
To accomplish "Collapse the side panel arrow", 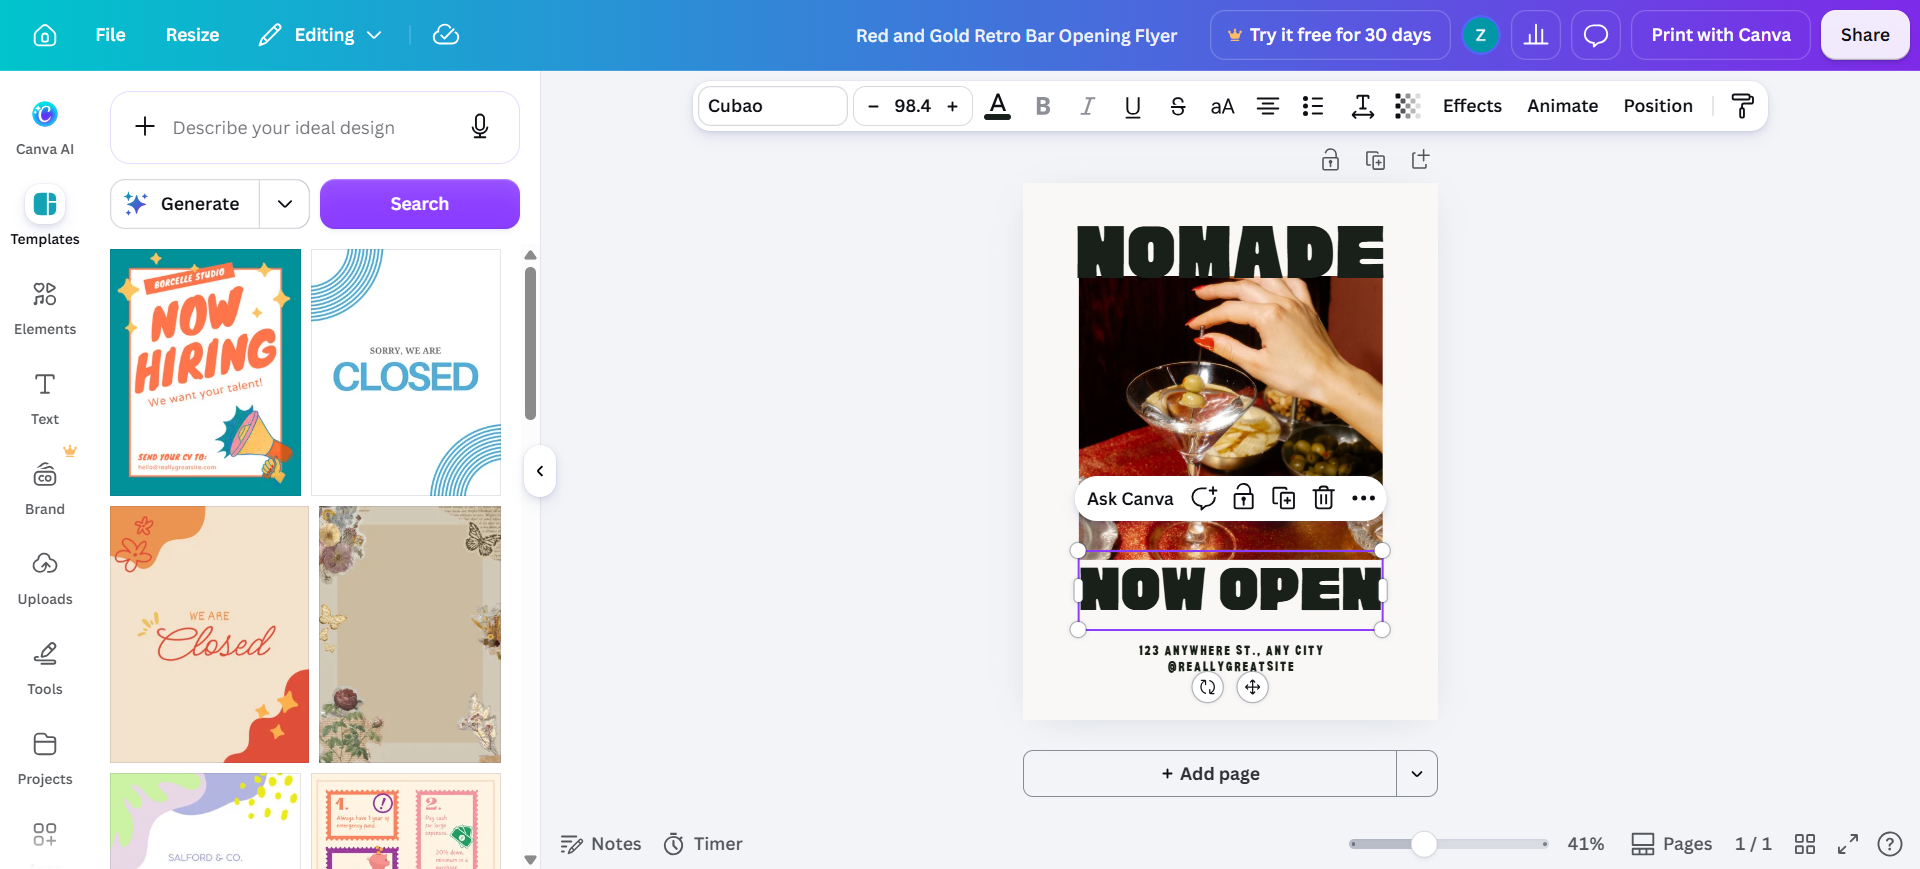I will coord(540,471).
